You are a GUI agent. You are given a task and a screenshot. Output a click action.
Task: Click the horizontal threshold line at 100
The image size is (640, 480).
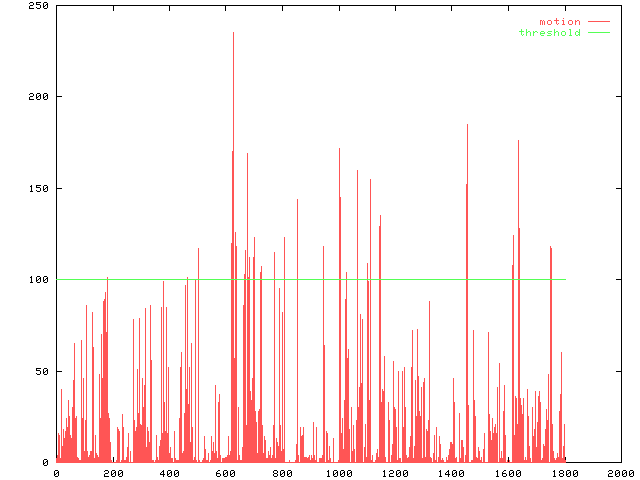420,279
